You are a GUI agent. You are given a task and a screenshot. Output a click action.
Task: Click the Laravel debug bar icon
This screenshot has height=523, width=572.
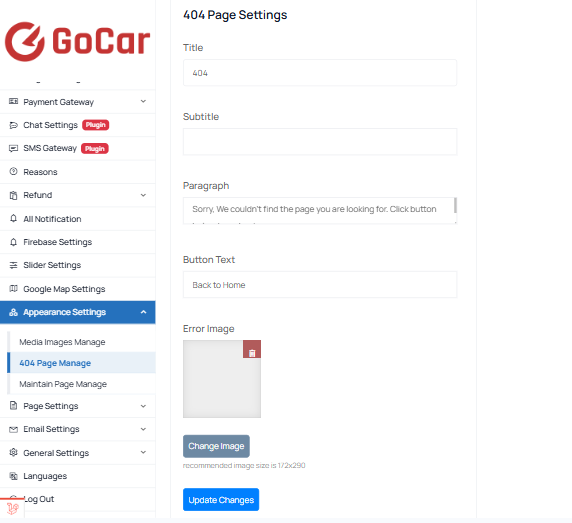click(x=12, y=508)
